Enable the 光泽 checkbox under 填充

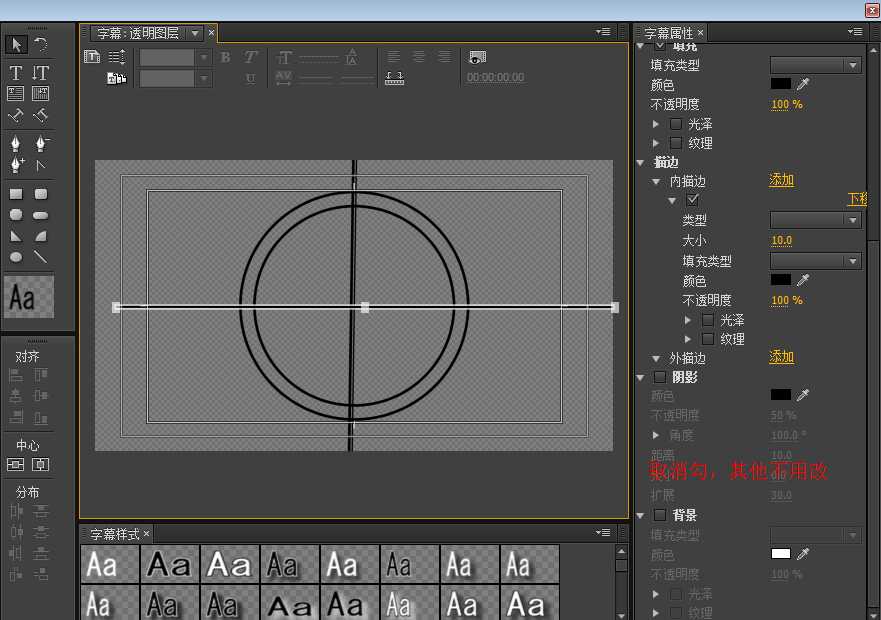pos(676,124)
